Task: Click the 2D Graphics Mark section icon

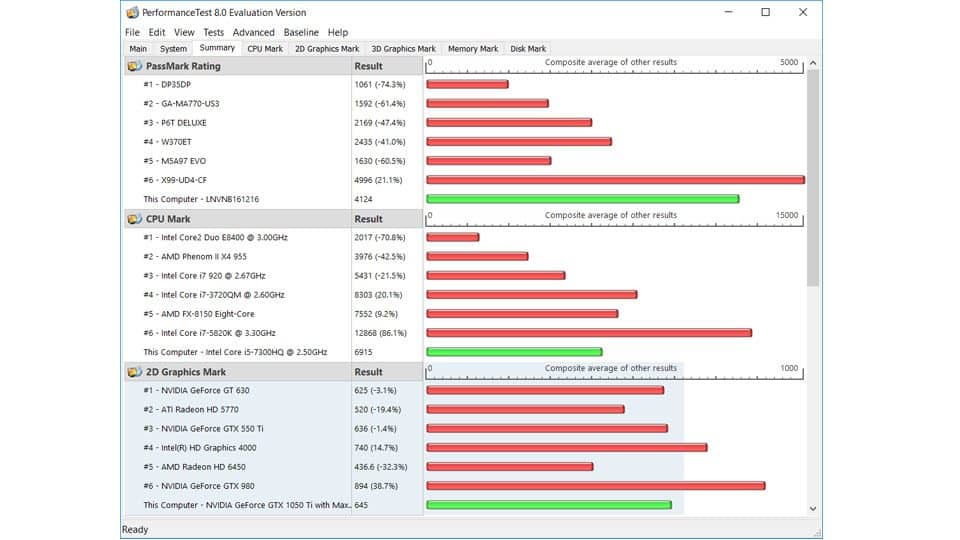Action: point(134,372)
